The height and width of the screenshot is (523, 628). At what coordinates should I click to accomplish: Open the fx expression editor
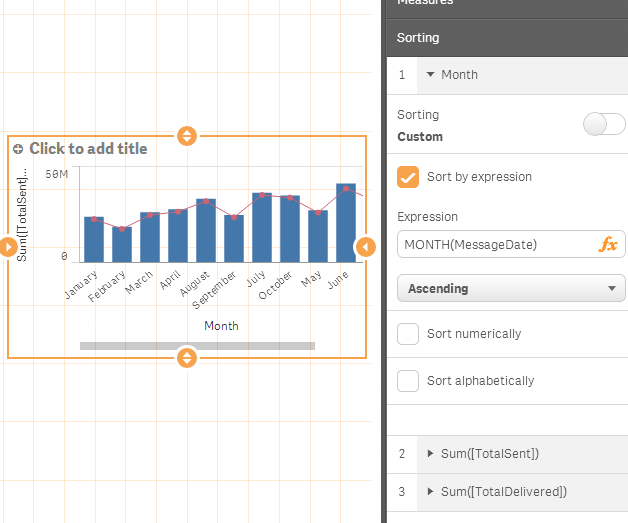pyautogui.click(x=608, y=244)
